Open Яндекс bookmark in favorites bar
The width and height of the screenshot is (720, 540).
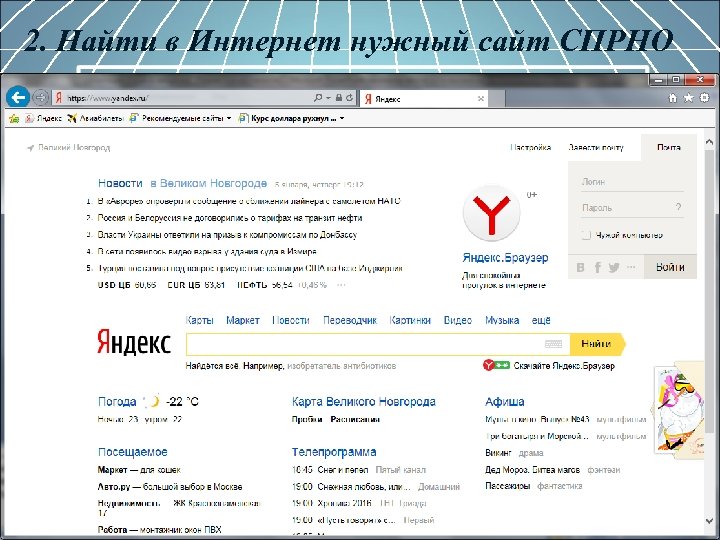(x=44, y=118)
